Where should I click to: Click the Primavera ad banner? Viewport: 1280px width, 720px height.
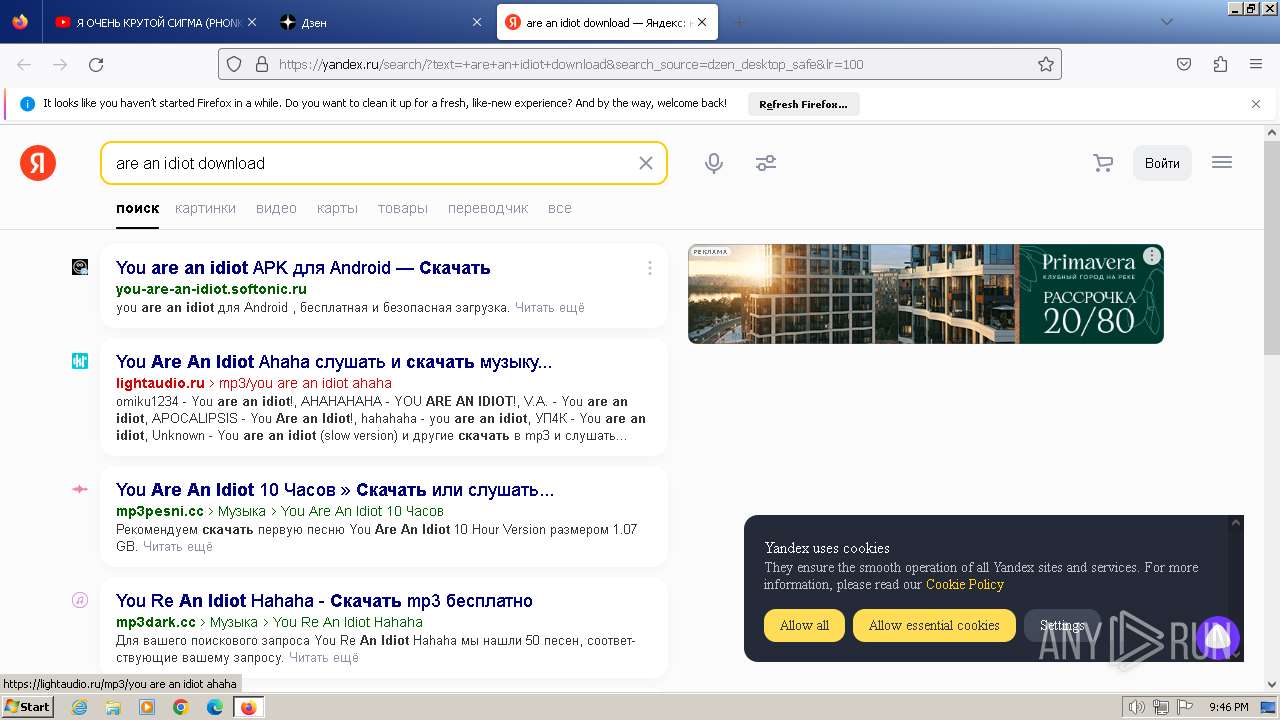click(x=926, y=294)
